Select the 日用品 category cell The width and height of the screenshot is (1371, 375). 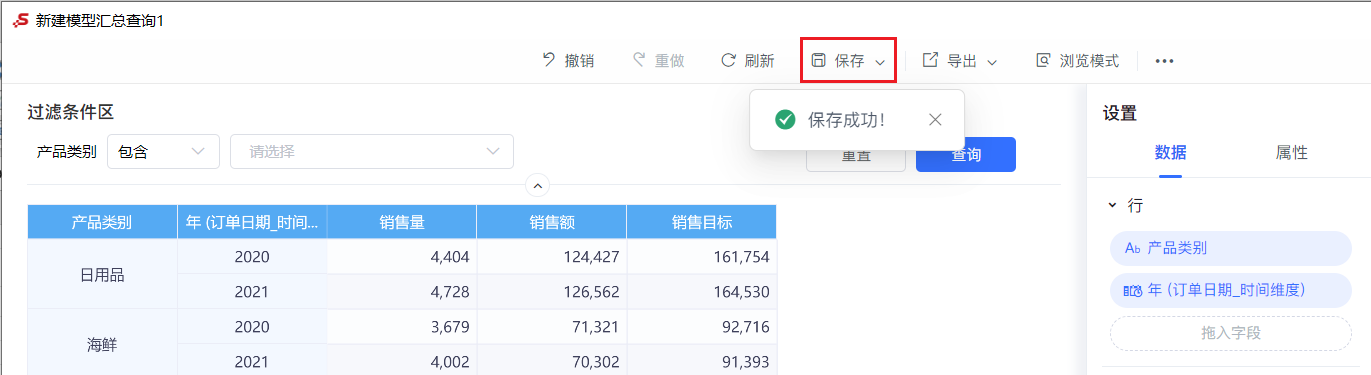pos(101,274)
